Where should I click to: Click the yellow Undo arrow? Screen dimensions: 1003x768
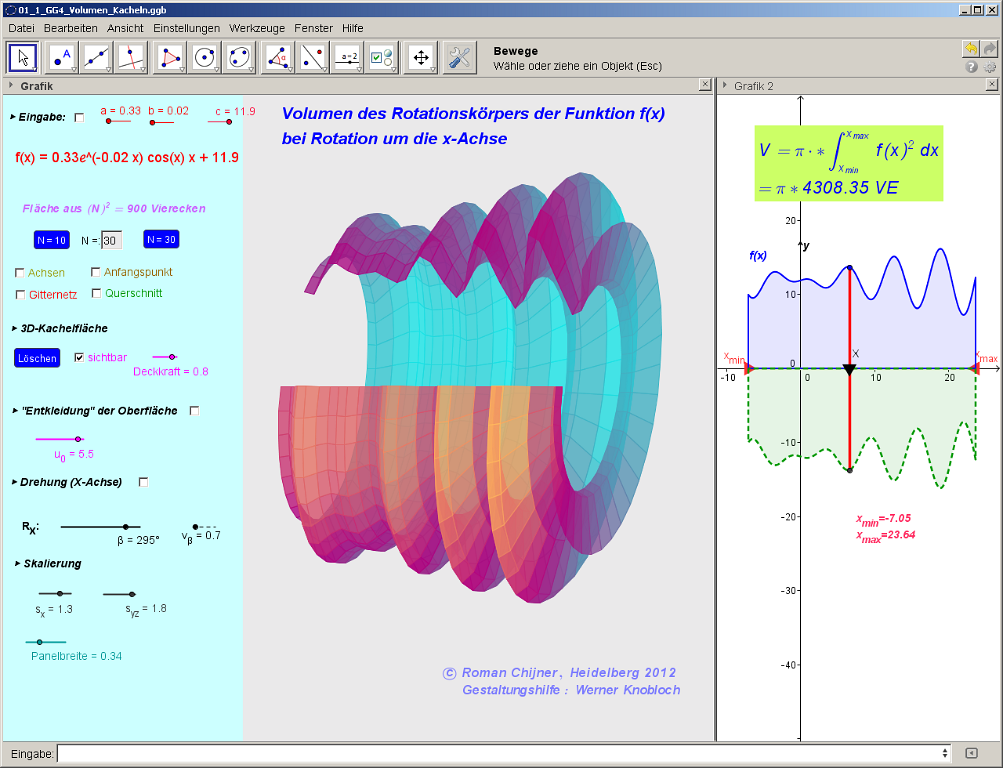(970, 49)
